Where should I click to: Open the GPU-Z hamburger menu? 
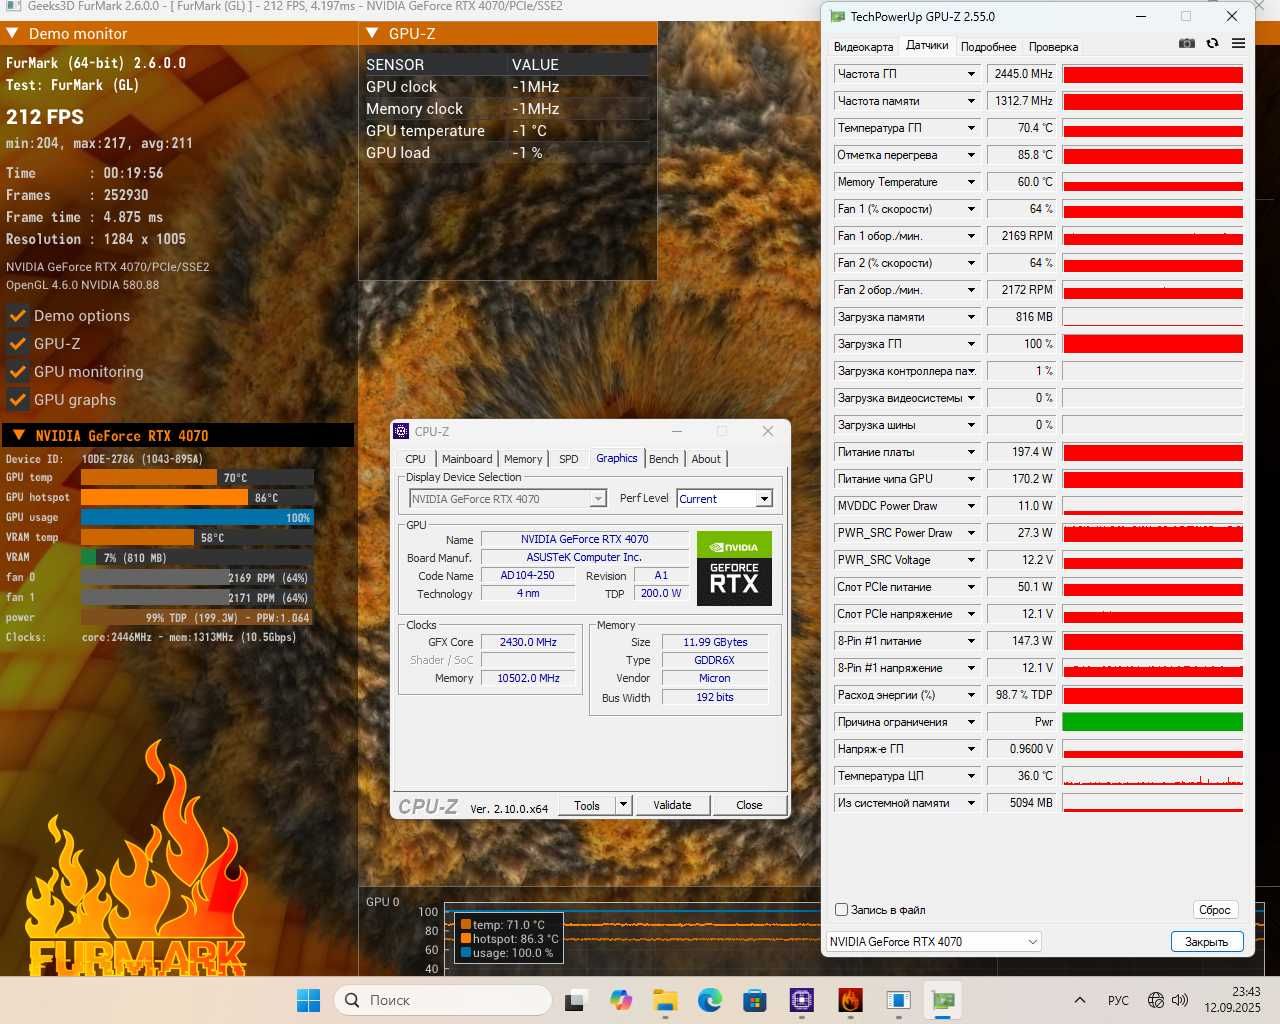1238,44
